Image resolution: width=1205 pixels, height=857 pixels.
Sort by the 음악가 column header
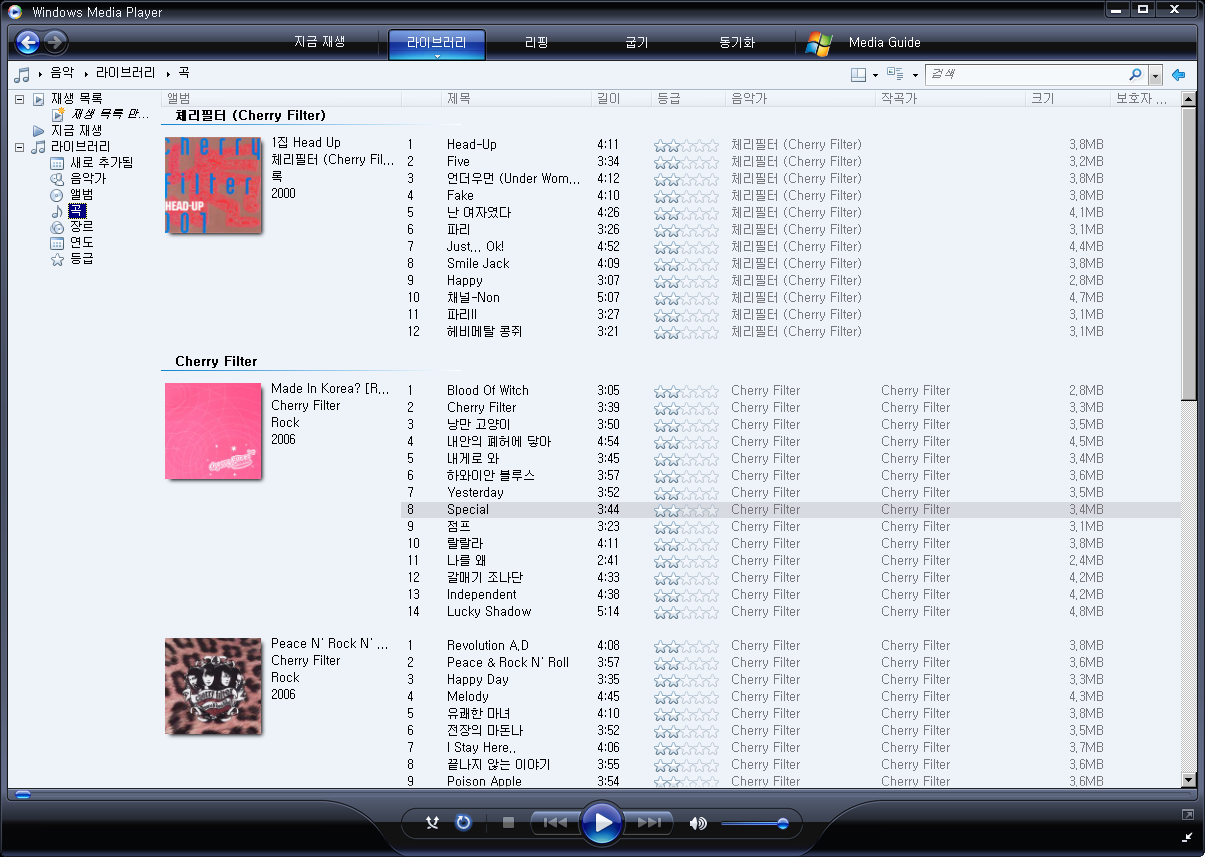800,99
